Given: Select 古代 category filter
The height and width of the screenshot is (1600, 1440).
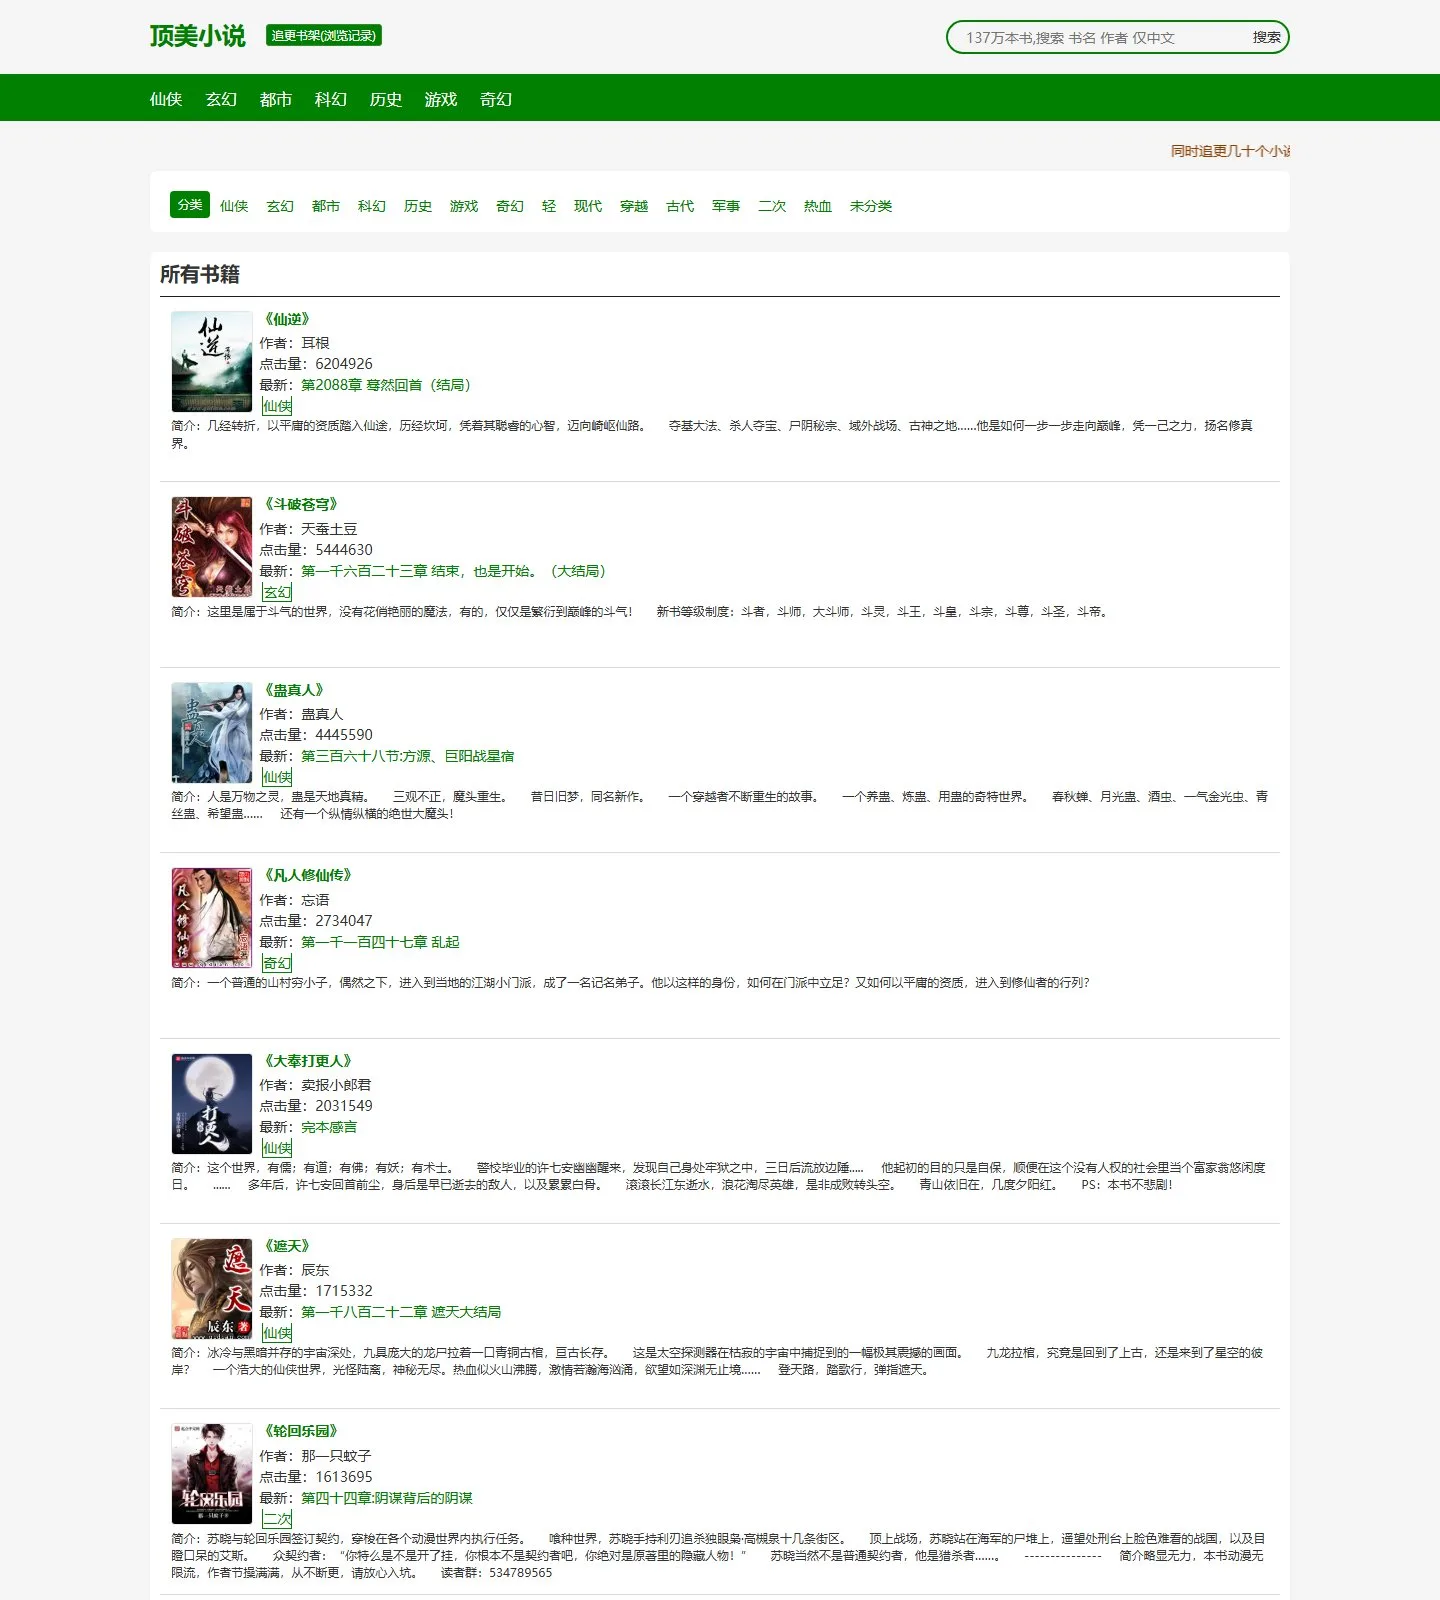Looking at the screenshot, I should tap(680, 206).
